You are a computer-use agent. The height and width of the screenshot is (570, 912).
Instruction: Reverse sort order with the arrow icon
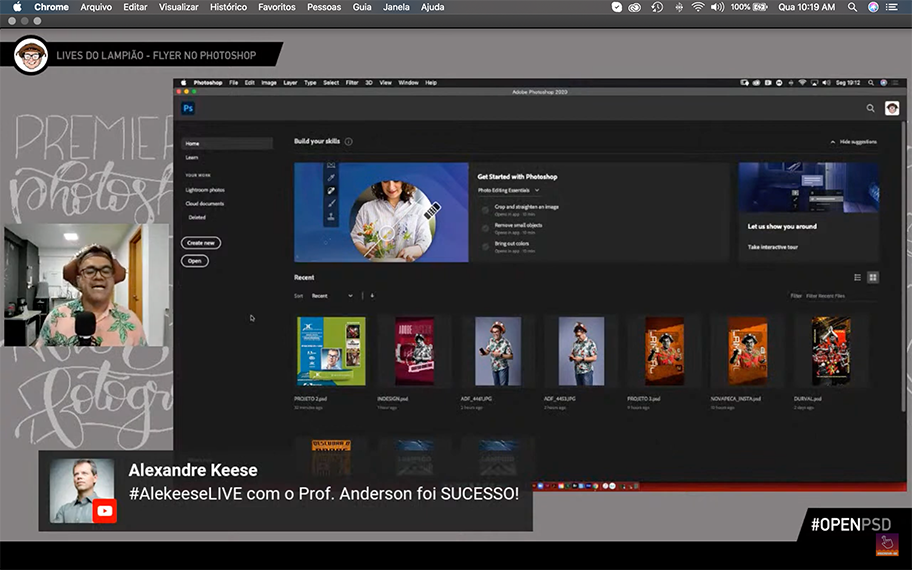pos(372,295)
